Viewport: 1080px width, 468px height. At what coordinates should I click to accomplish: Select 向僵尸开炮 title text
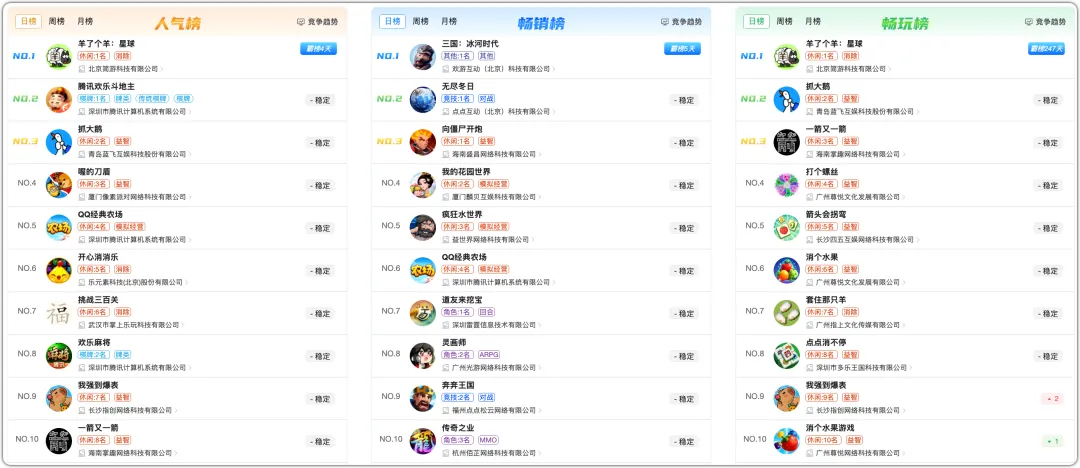[462, 129]
